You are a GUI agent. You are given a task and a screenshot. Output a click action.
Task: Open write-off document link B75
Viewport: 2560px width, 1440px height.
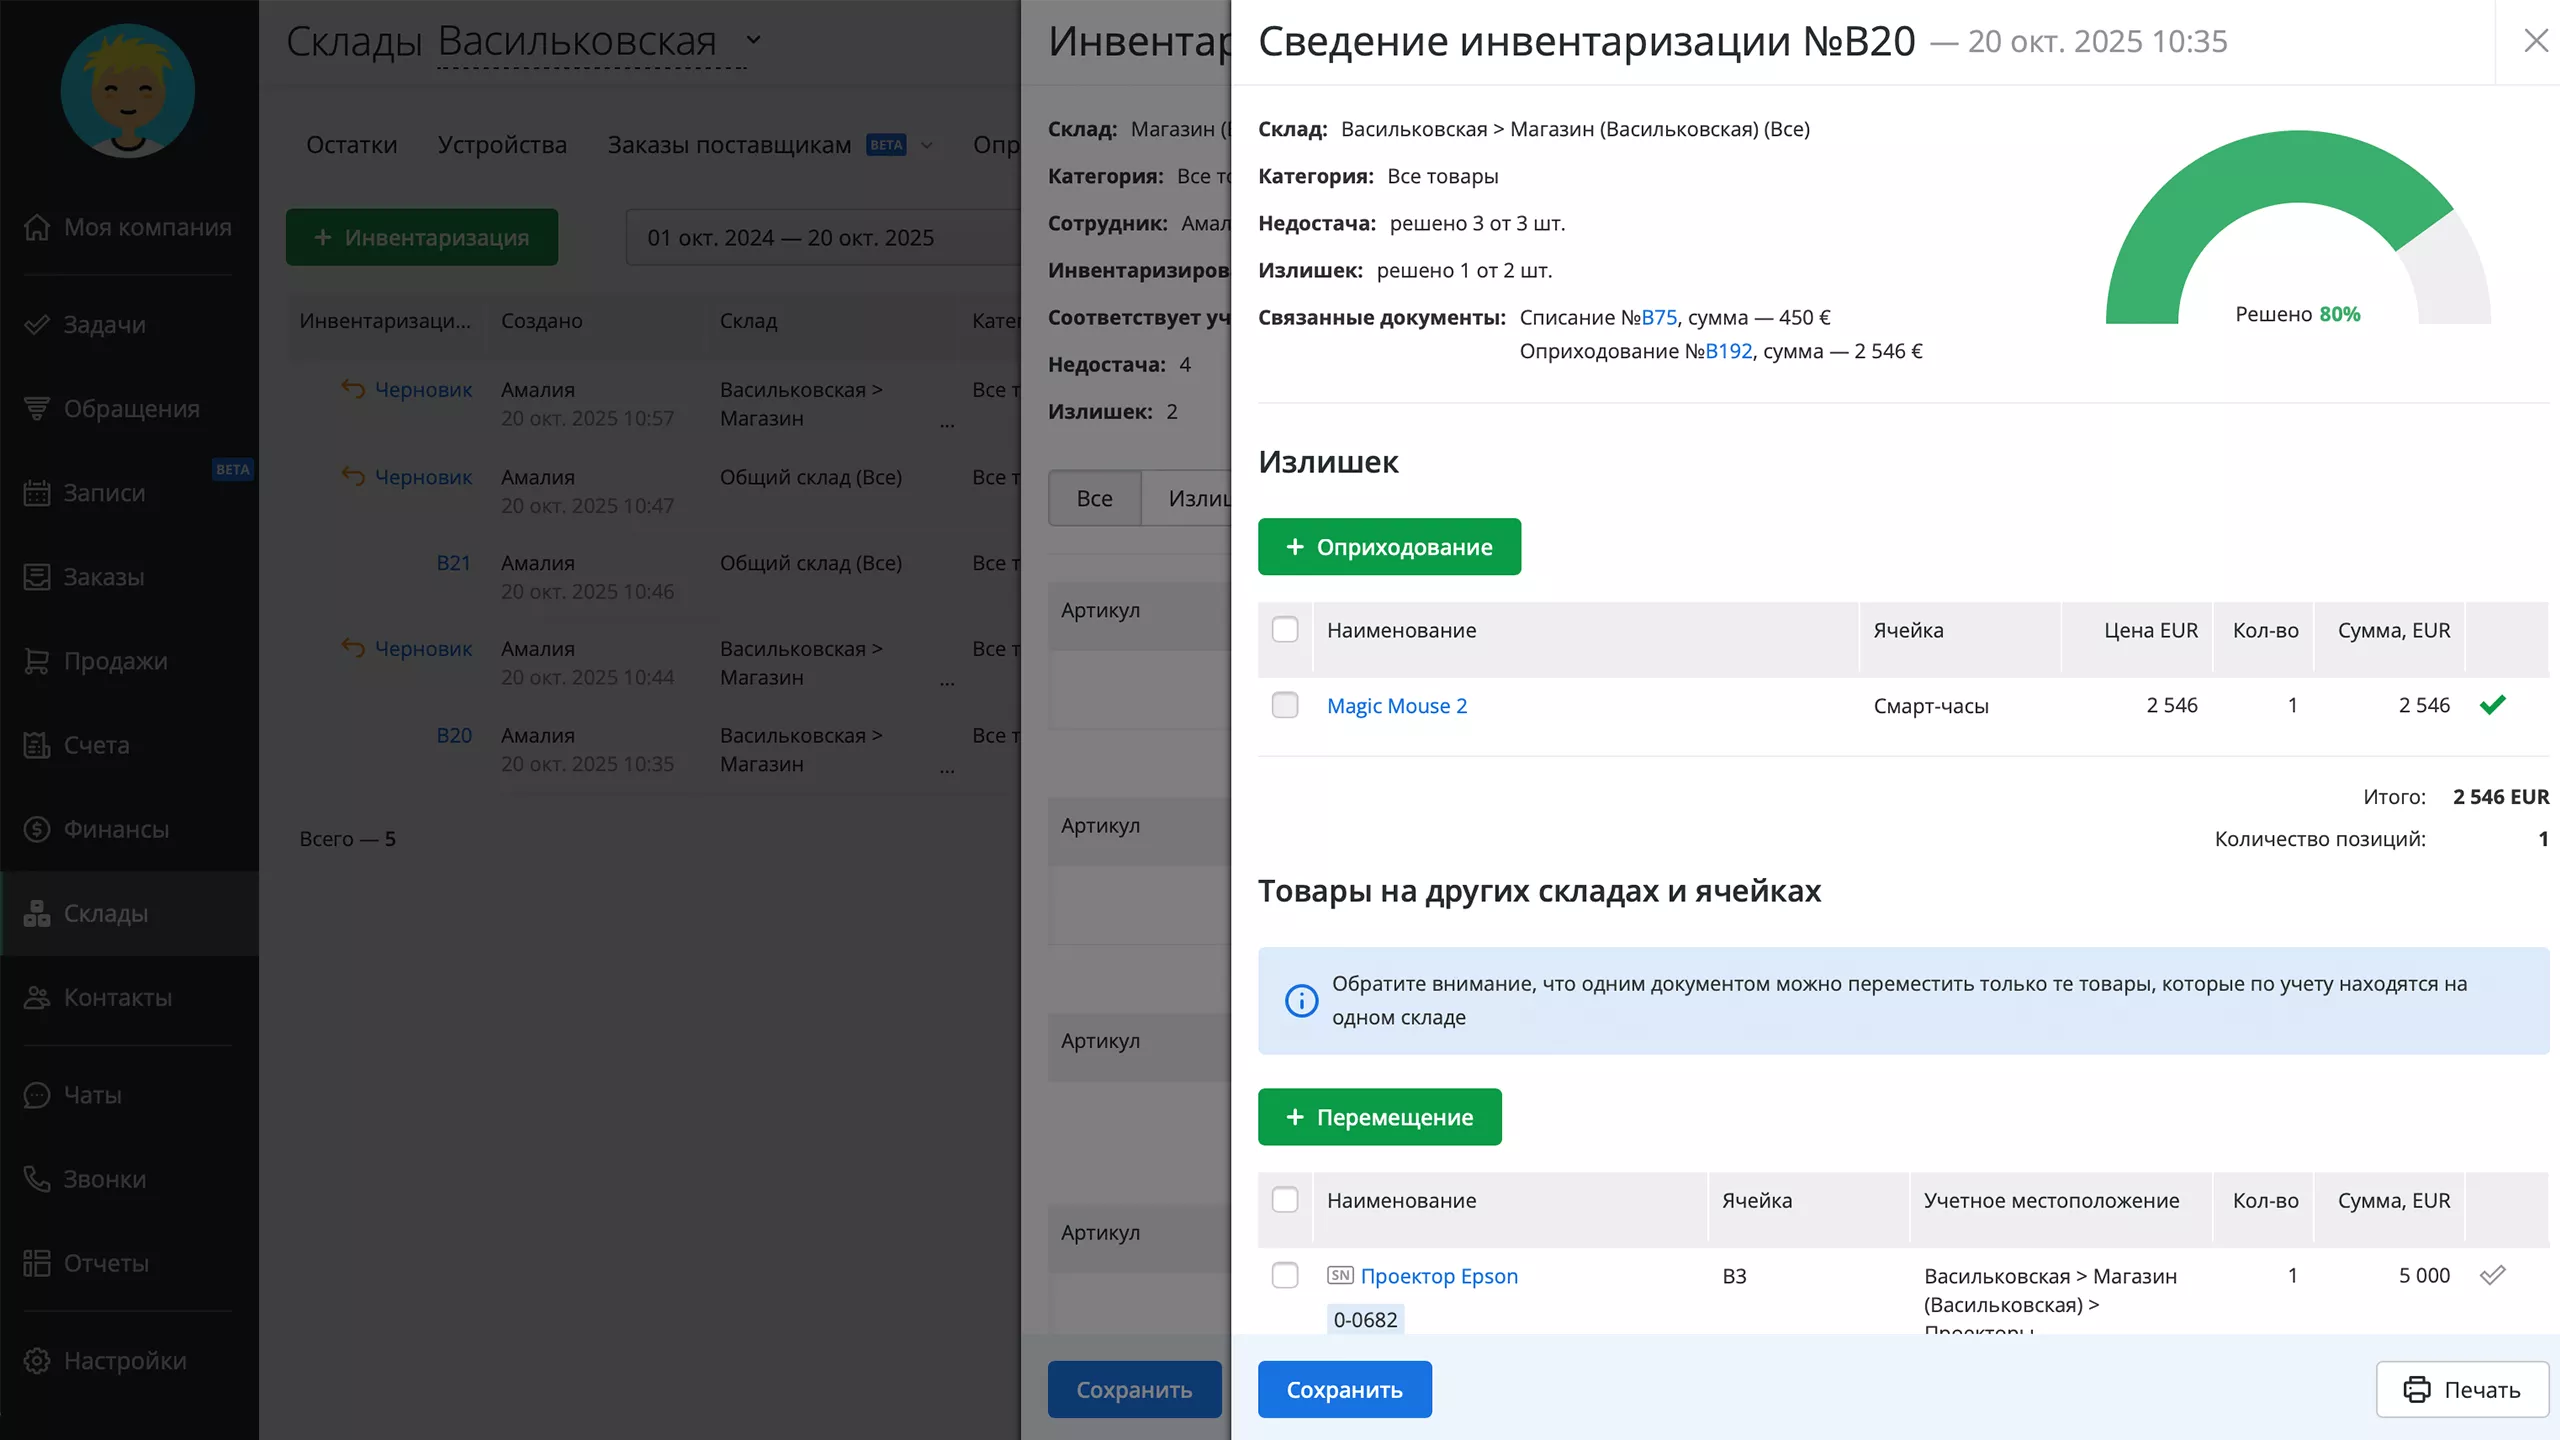pos(1659,317)
